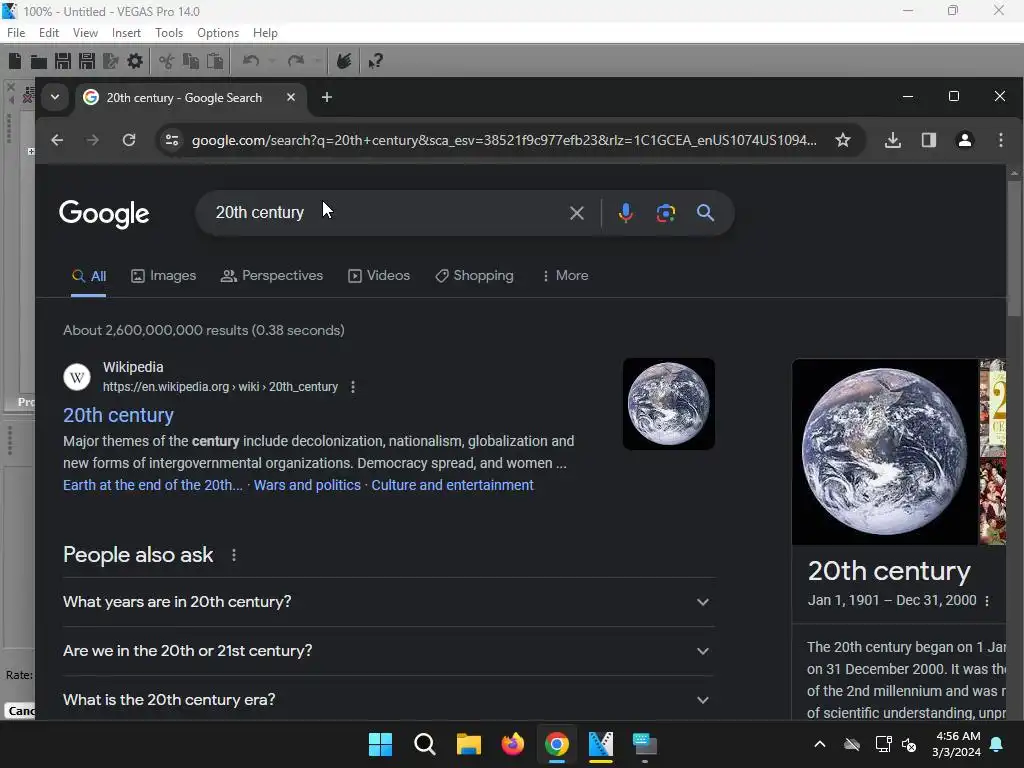Click the Chrome address bar URL
The height and width of the screenshot is (768, 1024).
pyautogui.click(x=504, y=140)
